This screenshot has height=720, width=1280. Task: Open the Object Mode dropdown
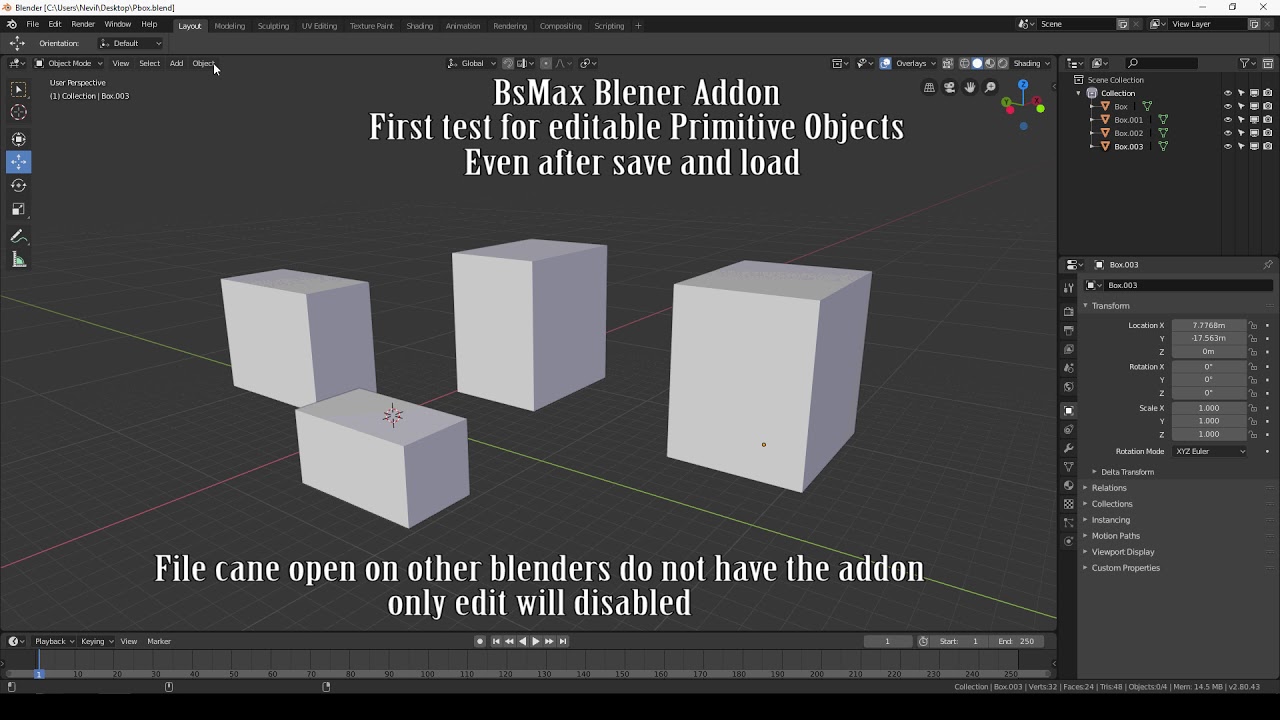(69, 63)
